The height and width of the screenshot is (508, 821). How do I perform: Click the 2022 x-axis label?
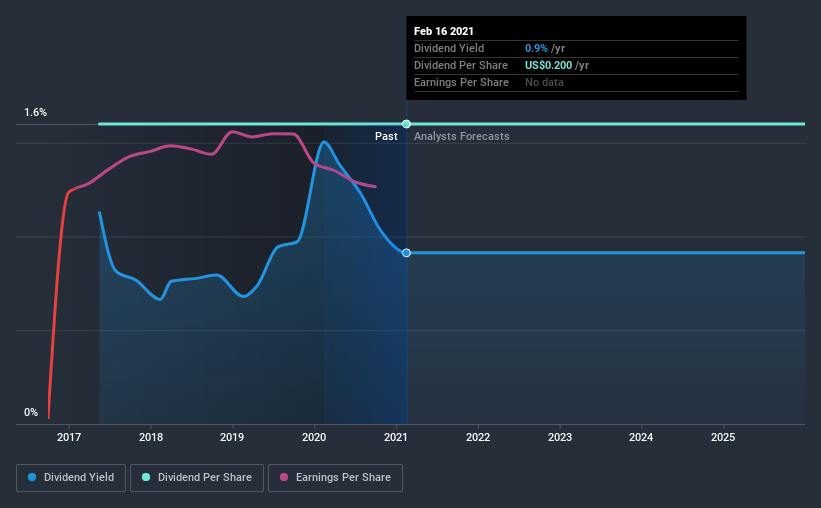478,437
